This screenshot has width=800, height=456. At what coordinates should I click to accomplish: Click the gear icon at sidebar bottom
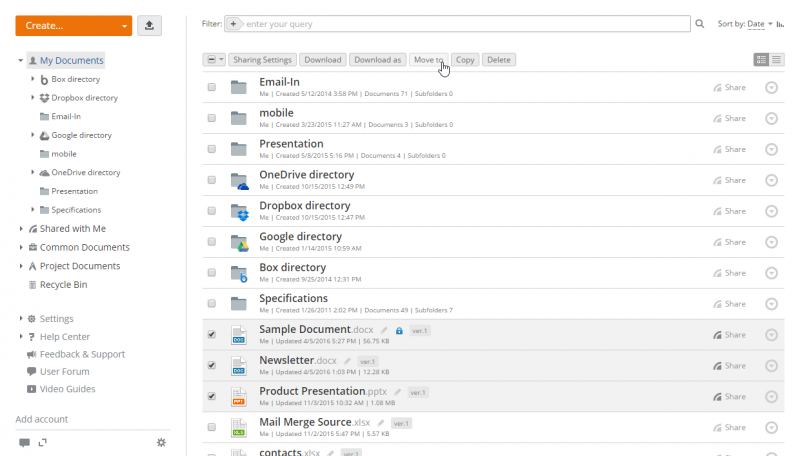tap(161, 442)
